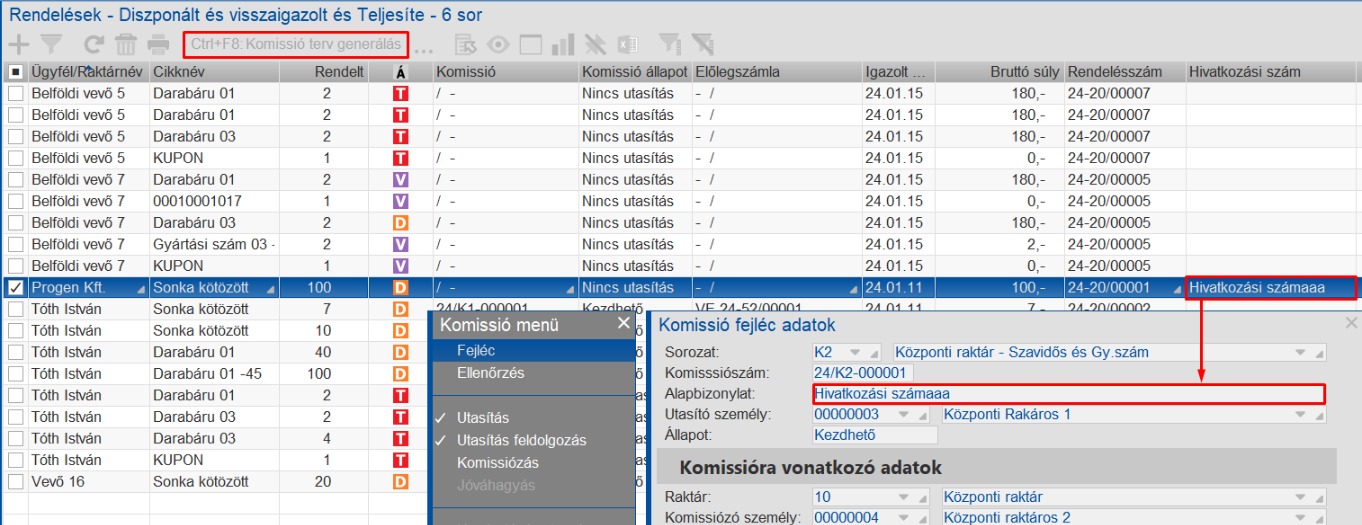Click the Komissió állapot column header
Screen dimensions: 1362x525
point(634,72)
